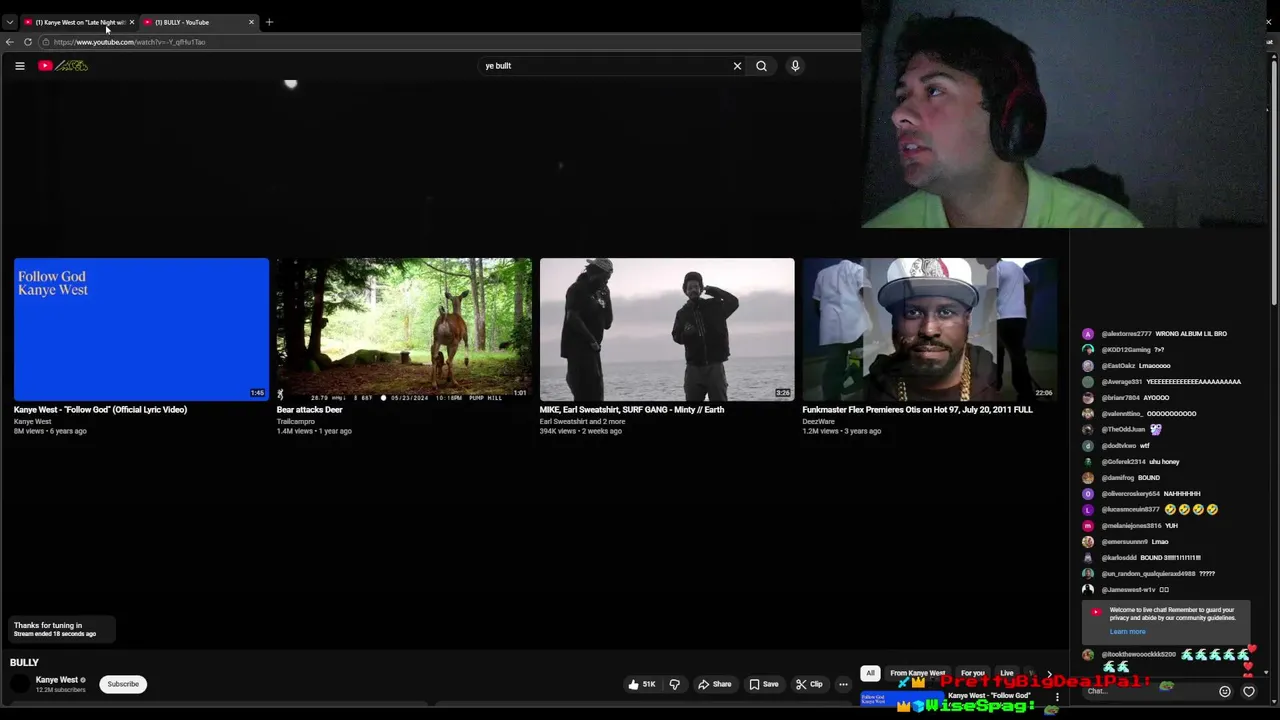Viewport: 1280px width, 720px height.
Task: Open the Follow God sidebar recommendation thumbnail
Action: (902, 700)
